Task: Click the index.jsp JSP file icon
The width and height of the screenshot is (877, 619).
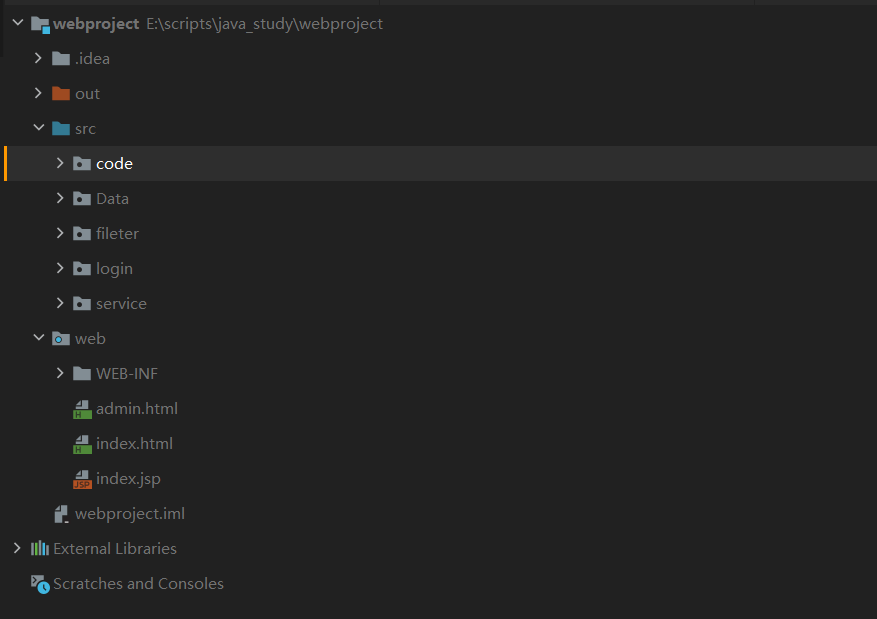Action: [82, 479]
